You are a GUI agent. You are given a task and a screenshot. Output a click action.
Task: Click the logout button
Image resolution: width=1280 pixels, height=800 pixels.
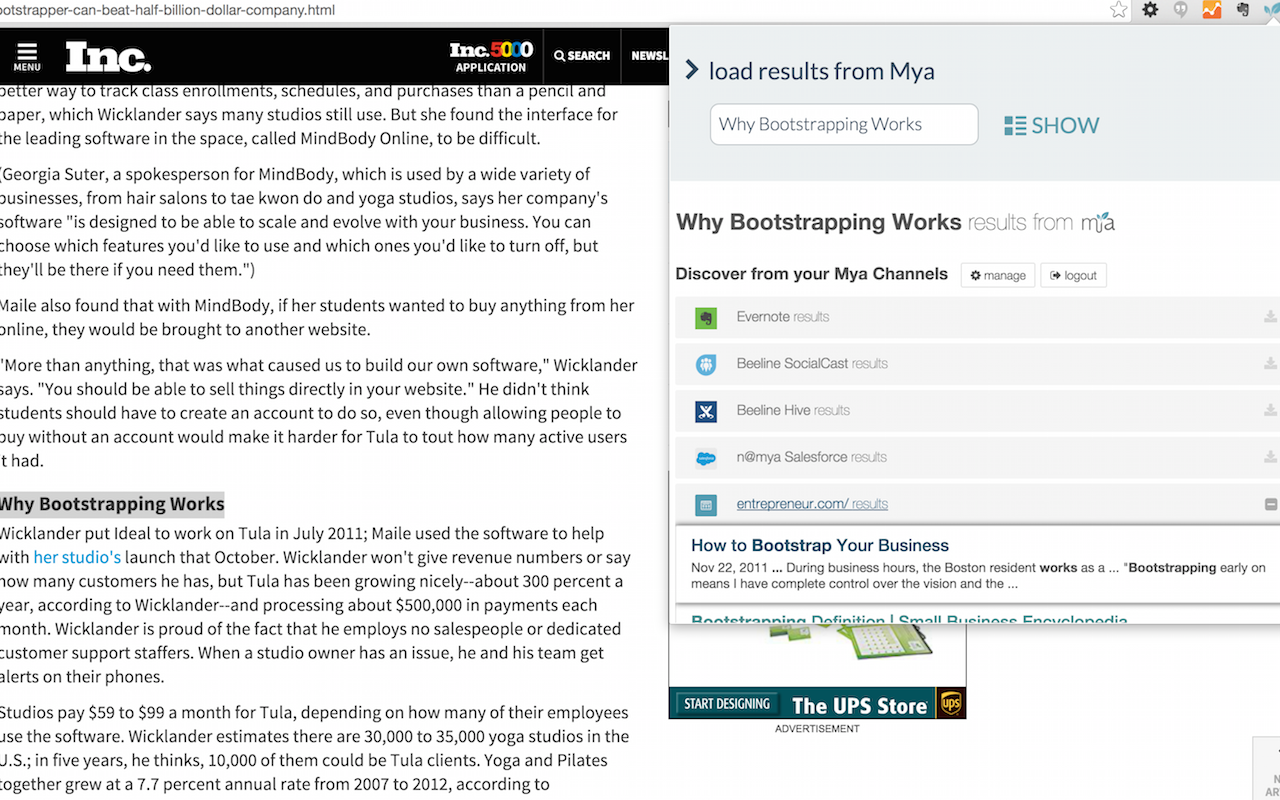[x=1074, y=275]
